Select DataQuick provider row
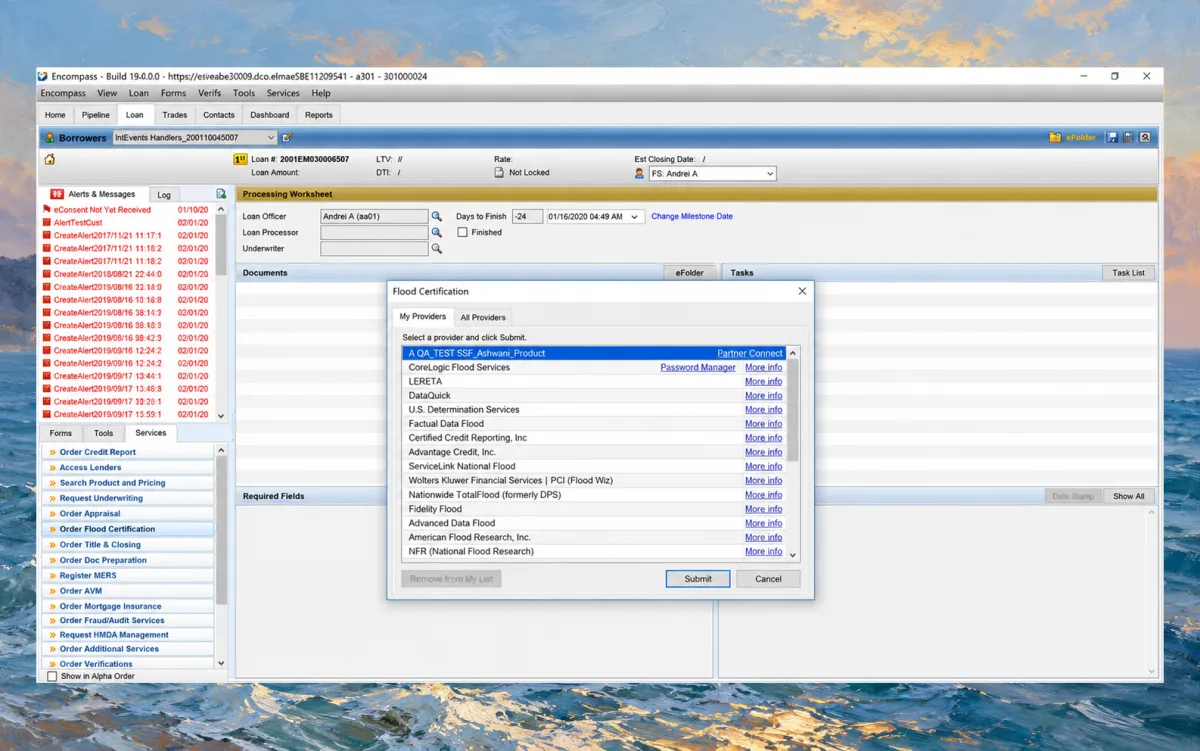The height and width of the screenshot is (751, 1200). point(594,395)
